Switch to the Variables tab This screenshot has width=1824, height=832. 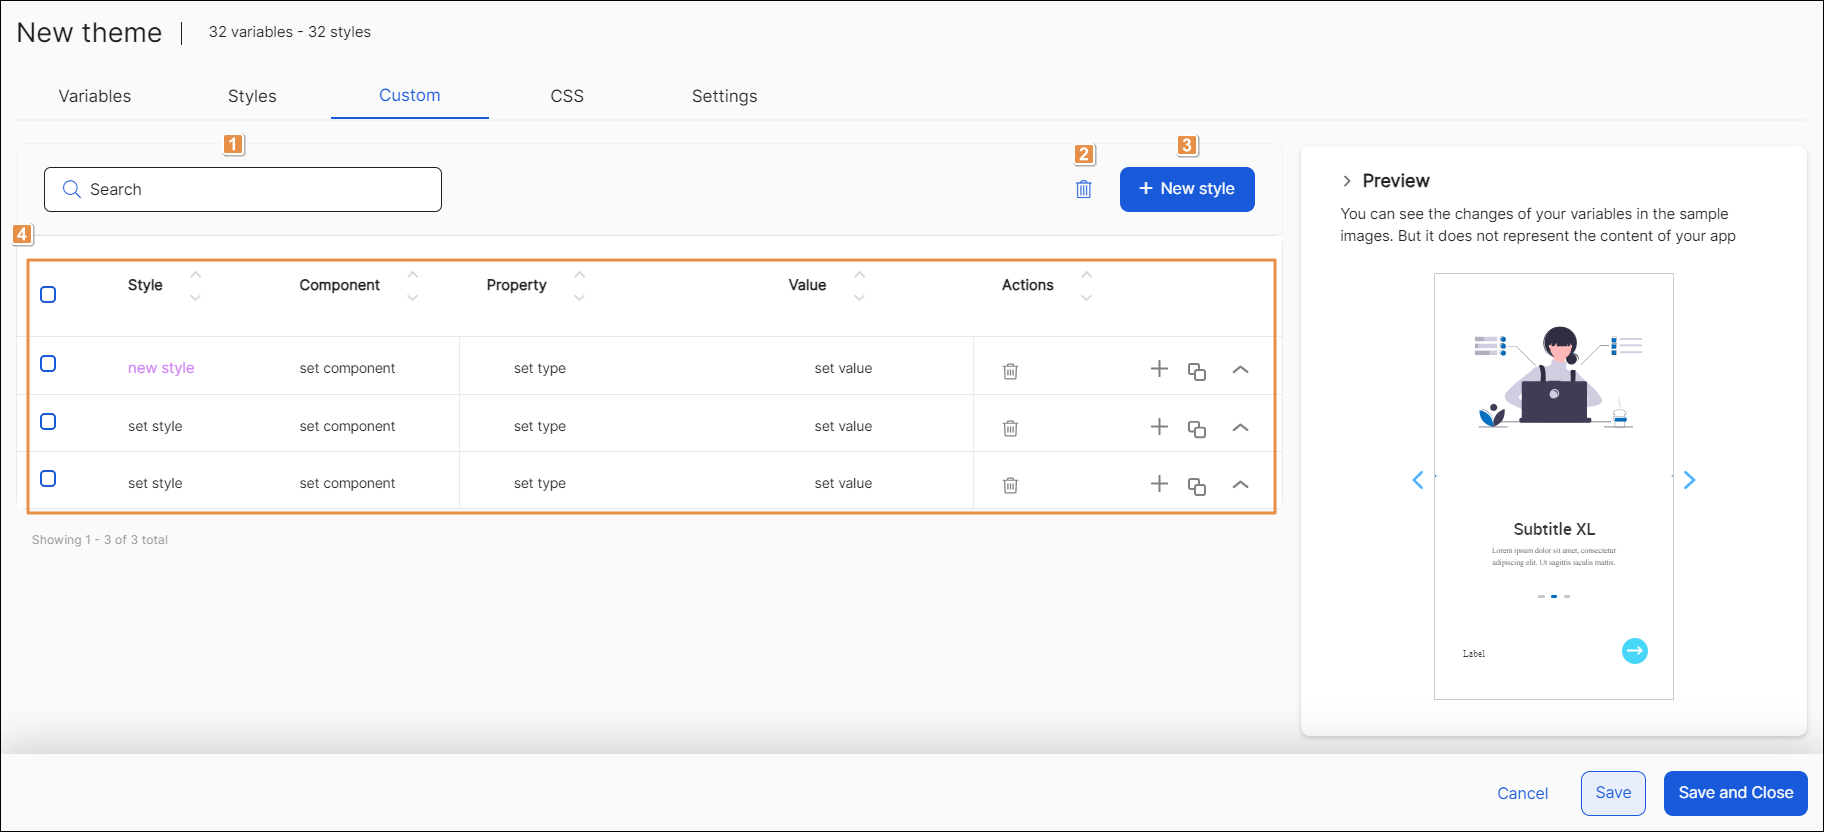(95, 96)
